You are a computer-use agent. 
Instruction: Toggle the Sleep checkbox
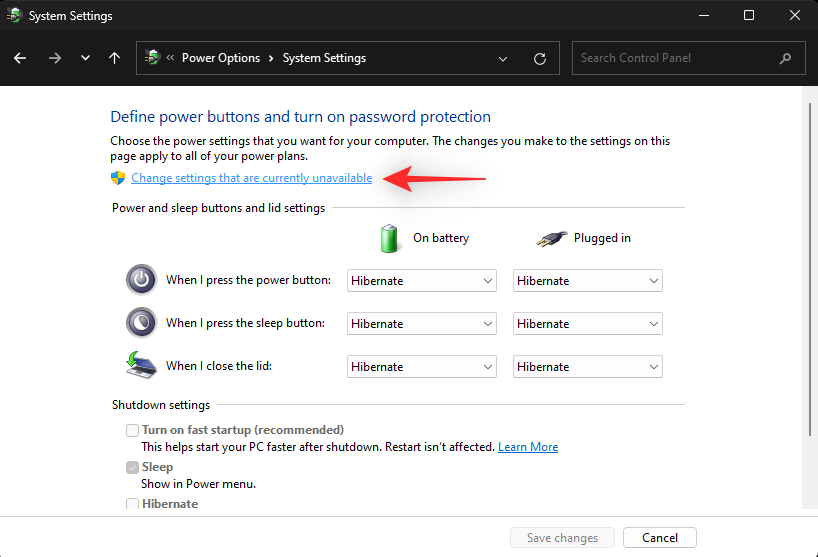[132, 467]
